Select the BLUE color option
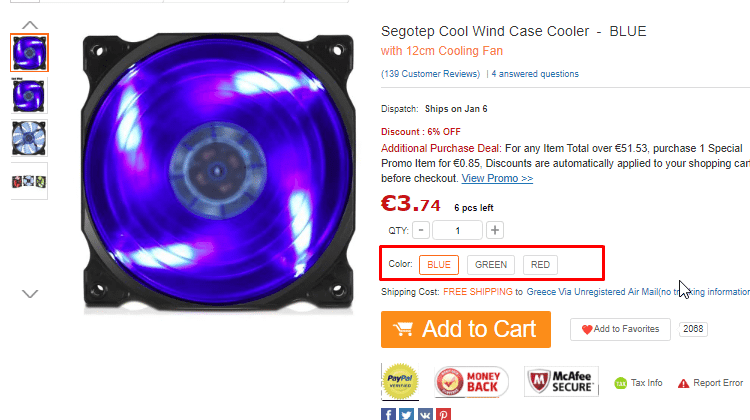 coord(439,265)
